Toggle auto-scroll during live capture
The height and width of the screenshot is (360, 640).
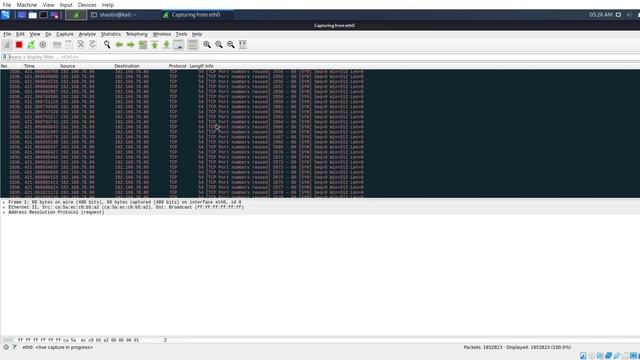tap(178, 45)
